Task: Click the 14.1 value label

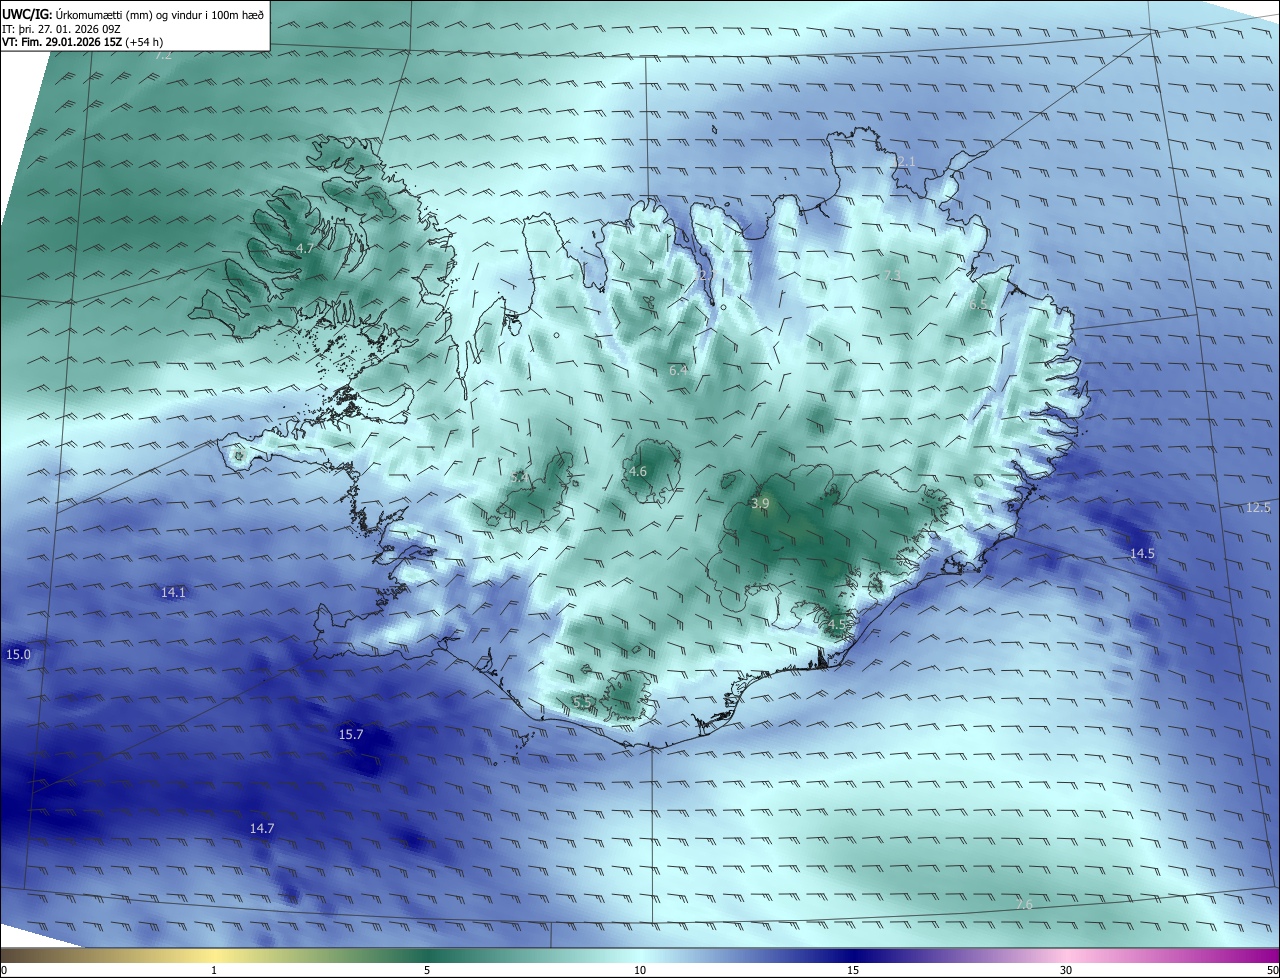Action: pos(173,592)
